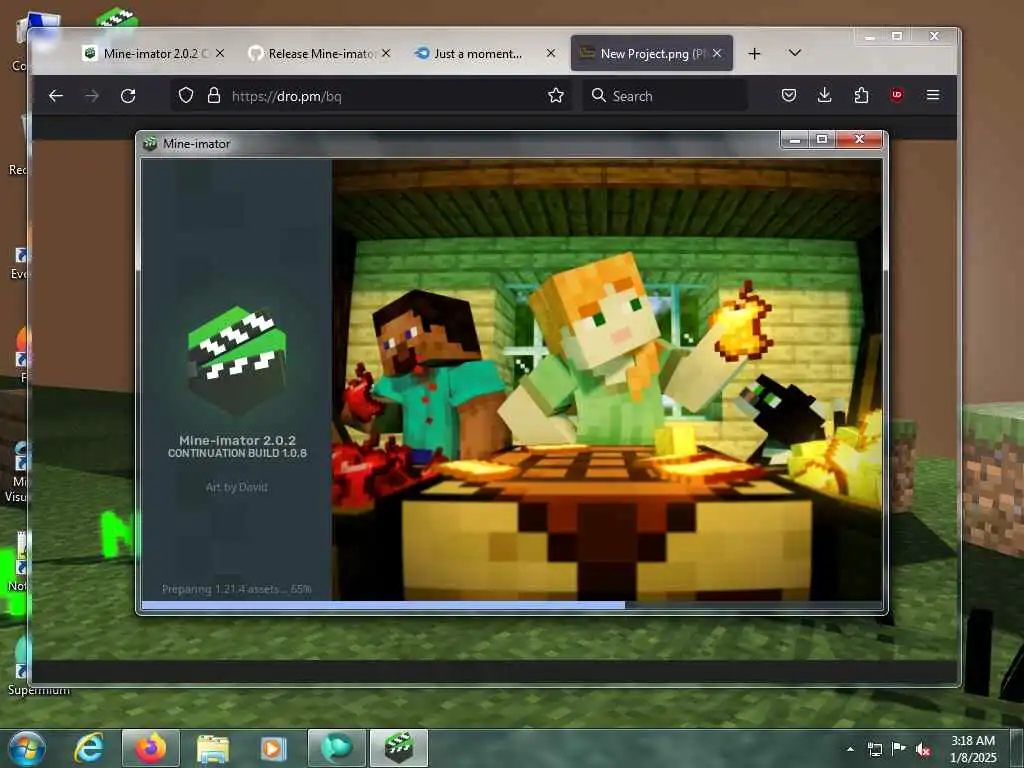Click the Firefox taskbar icon

pos(151,748)
